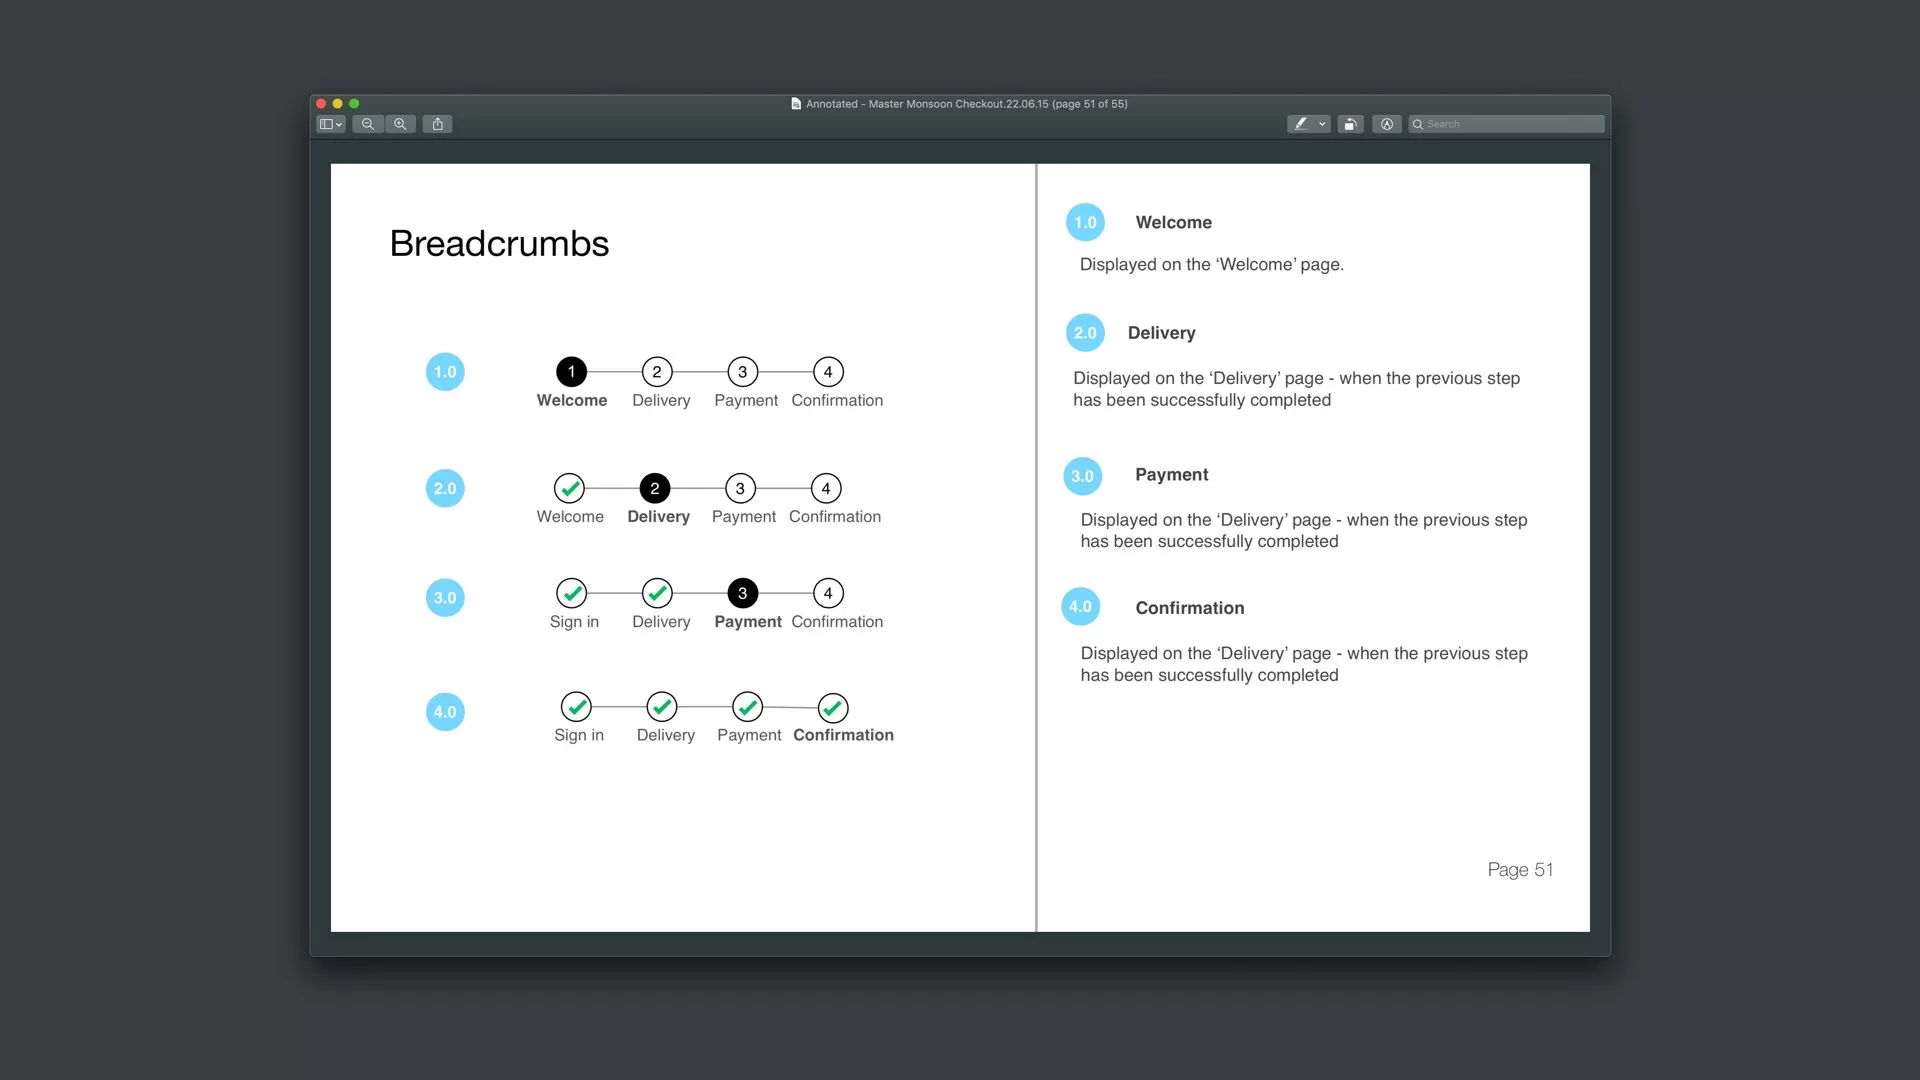The width and height of the screenshot is (1920, 1080).
Task: Click the zoom out magnifier icon
Action: pos(368,124)
